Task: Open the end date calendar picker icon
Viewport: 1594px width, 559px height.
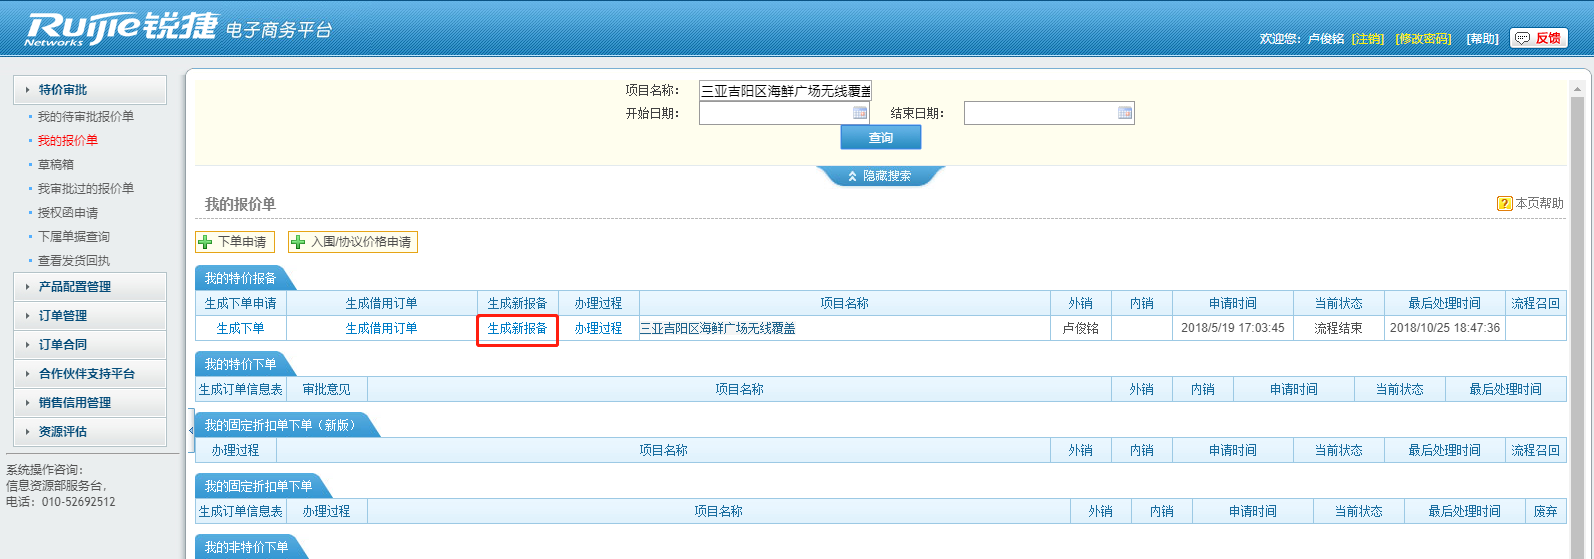Action: coord(1124,113)
